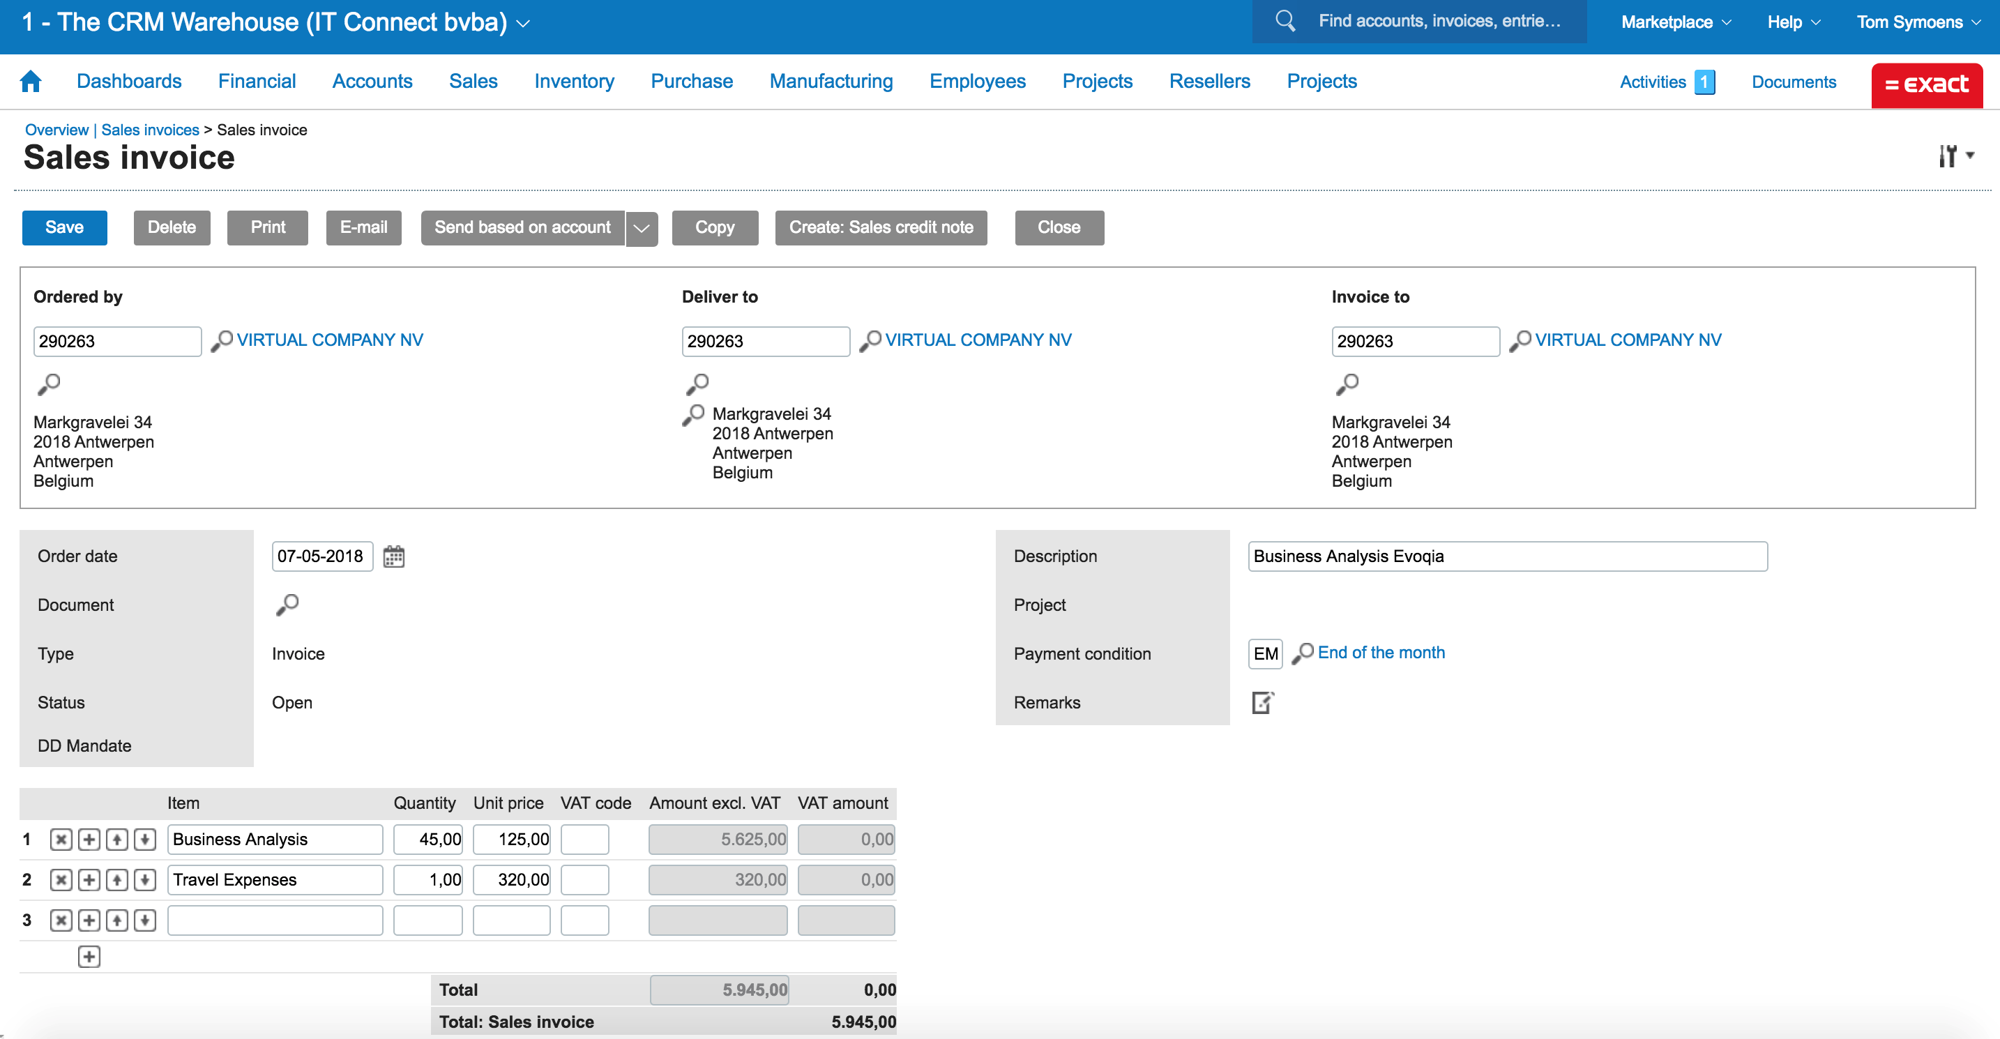Open the company switcher dropdown
The width and height of the screenshot is (2000, 1039).
point(524,23)
